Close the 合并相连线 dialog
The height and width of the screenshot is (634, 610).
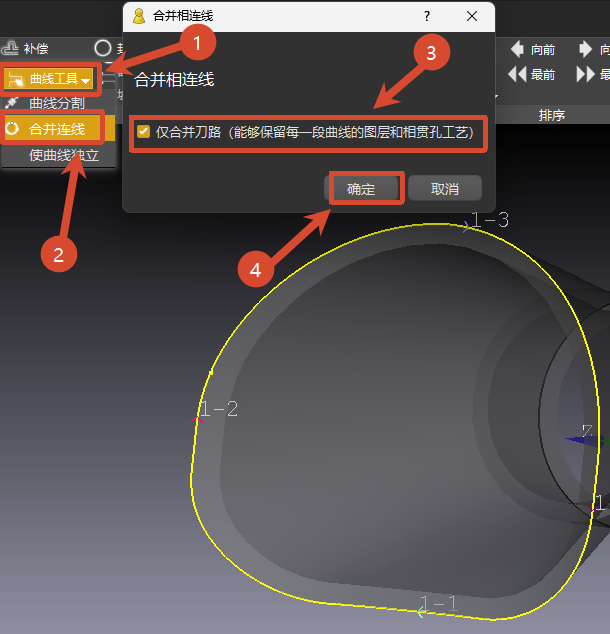coord(472,16)
